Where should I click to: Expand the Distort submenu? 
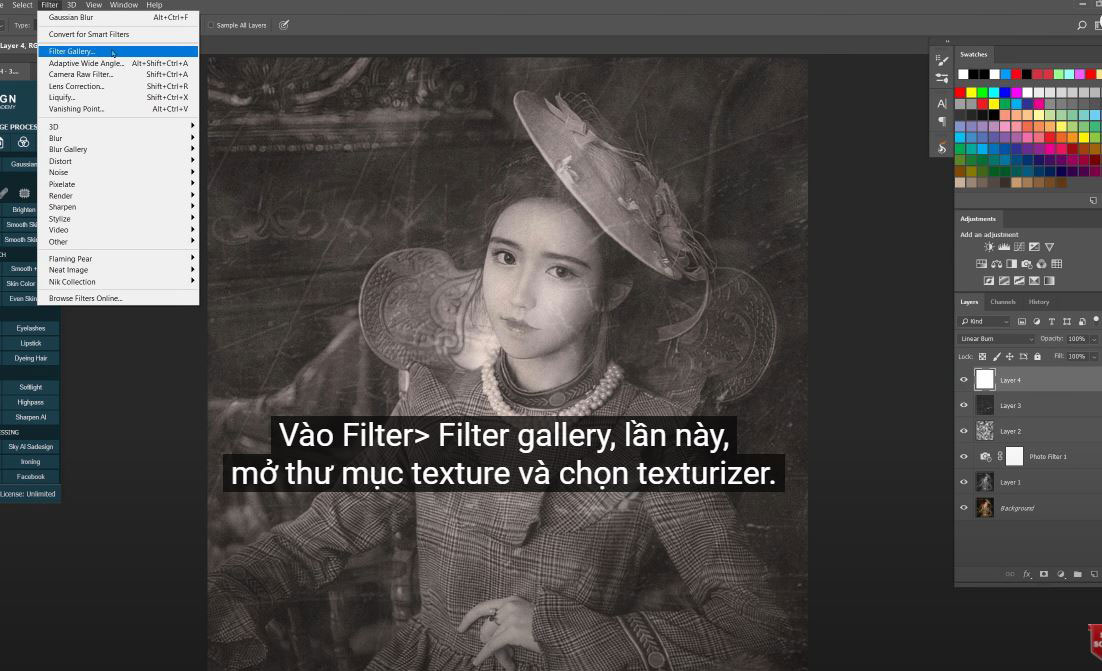(x=118, y=161)
